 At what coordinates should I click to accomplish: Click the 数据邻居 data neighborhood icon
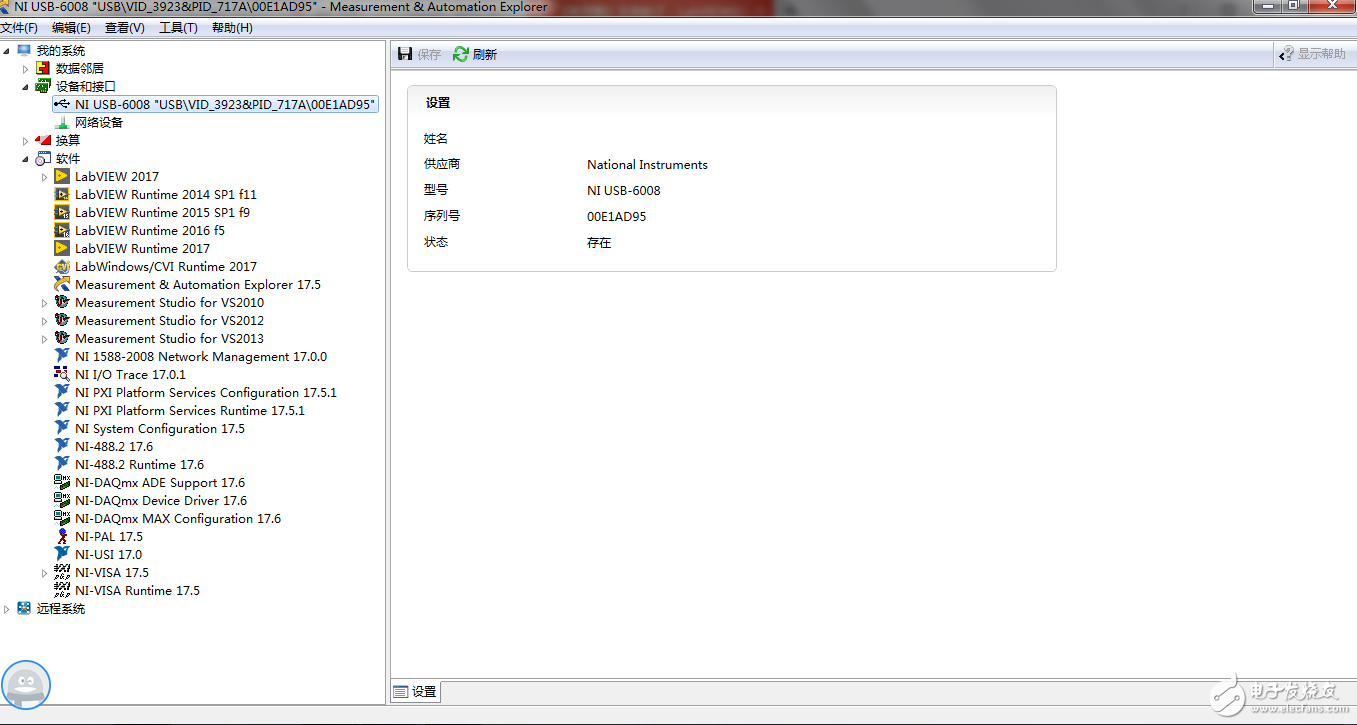43,69
